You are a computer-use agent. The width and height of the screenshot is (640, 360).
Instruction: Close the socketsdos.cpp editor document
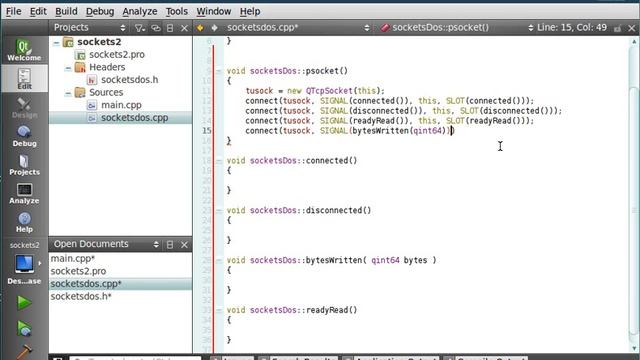pos(631,28)
